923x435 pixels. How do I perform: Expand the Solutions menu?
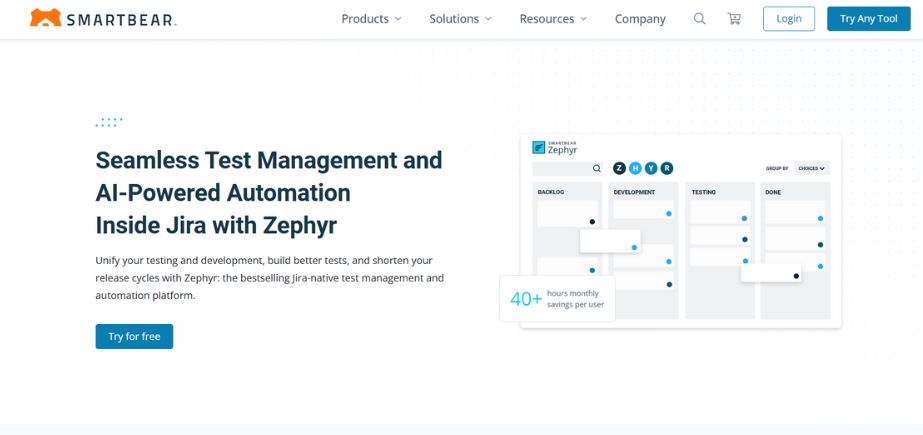[x=460, y=19]
